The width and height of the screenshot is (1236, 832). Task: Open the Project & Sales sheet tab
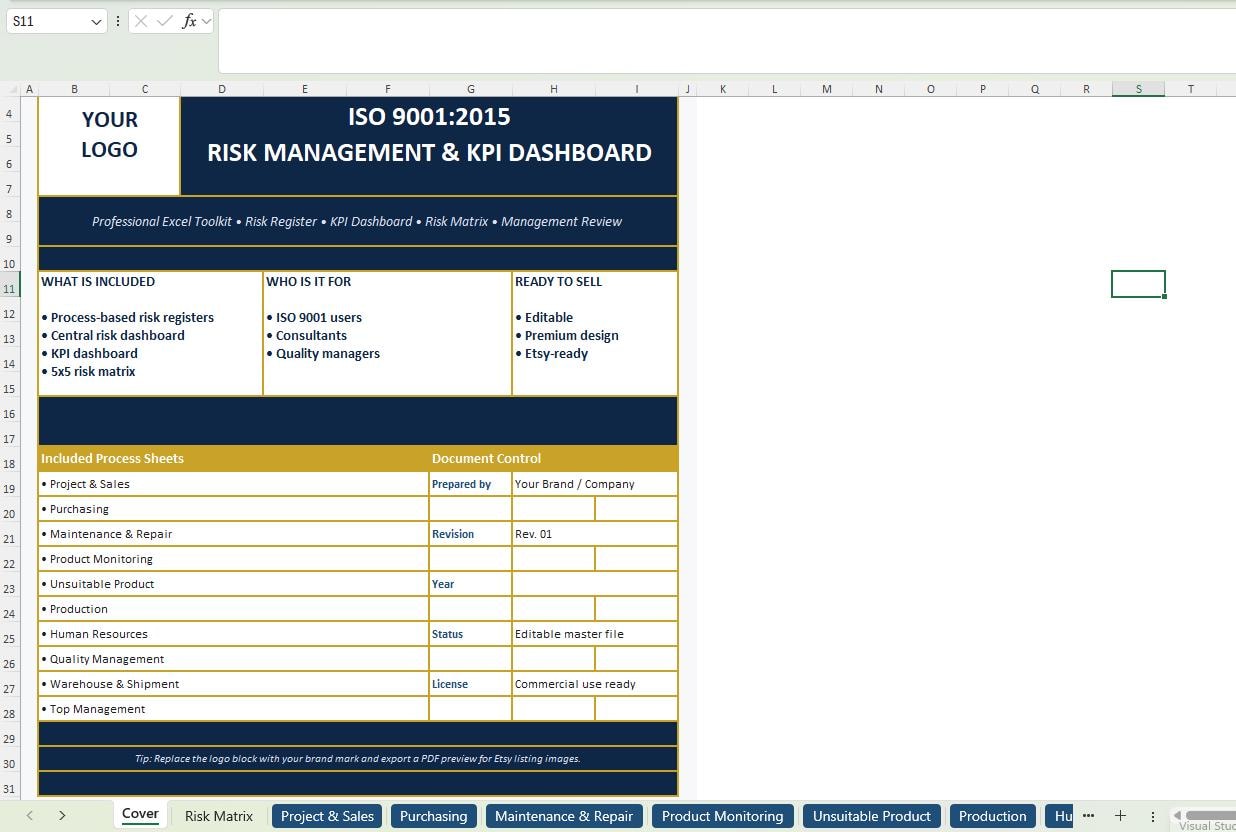pyautogui.click(x=328, y=816)
